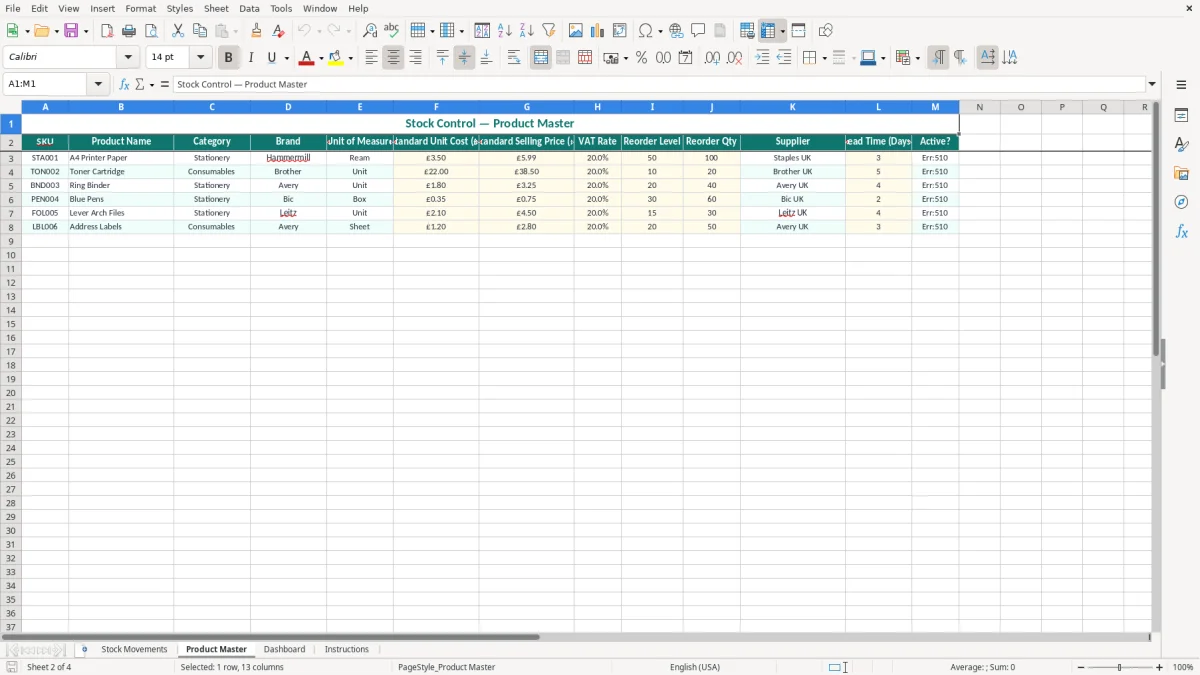Image resolution: width=1200 pixels, height=675 pixels.
Task: Toggle Wrap Text
Action: click(x=514, y=58)
